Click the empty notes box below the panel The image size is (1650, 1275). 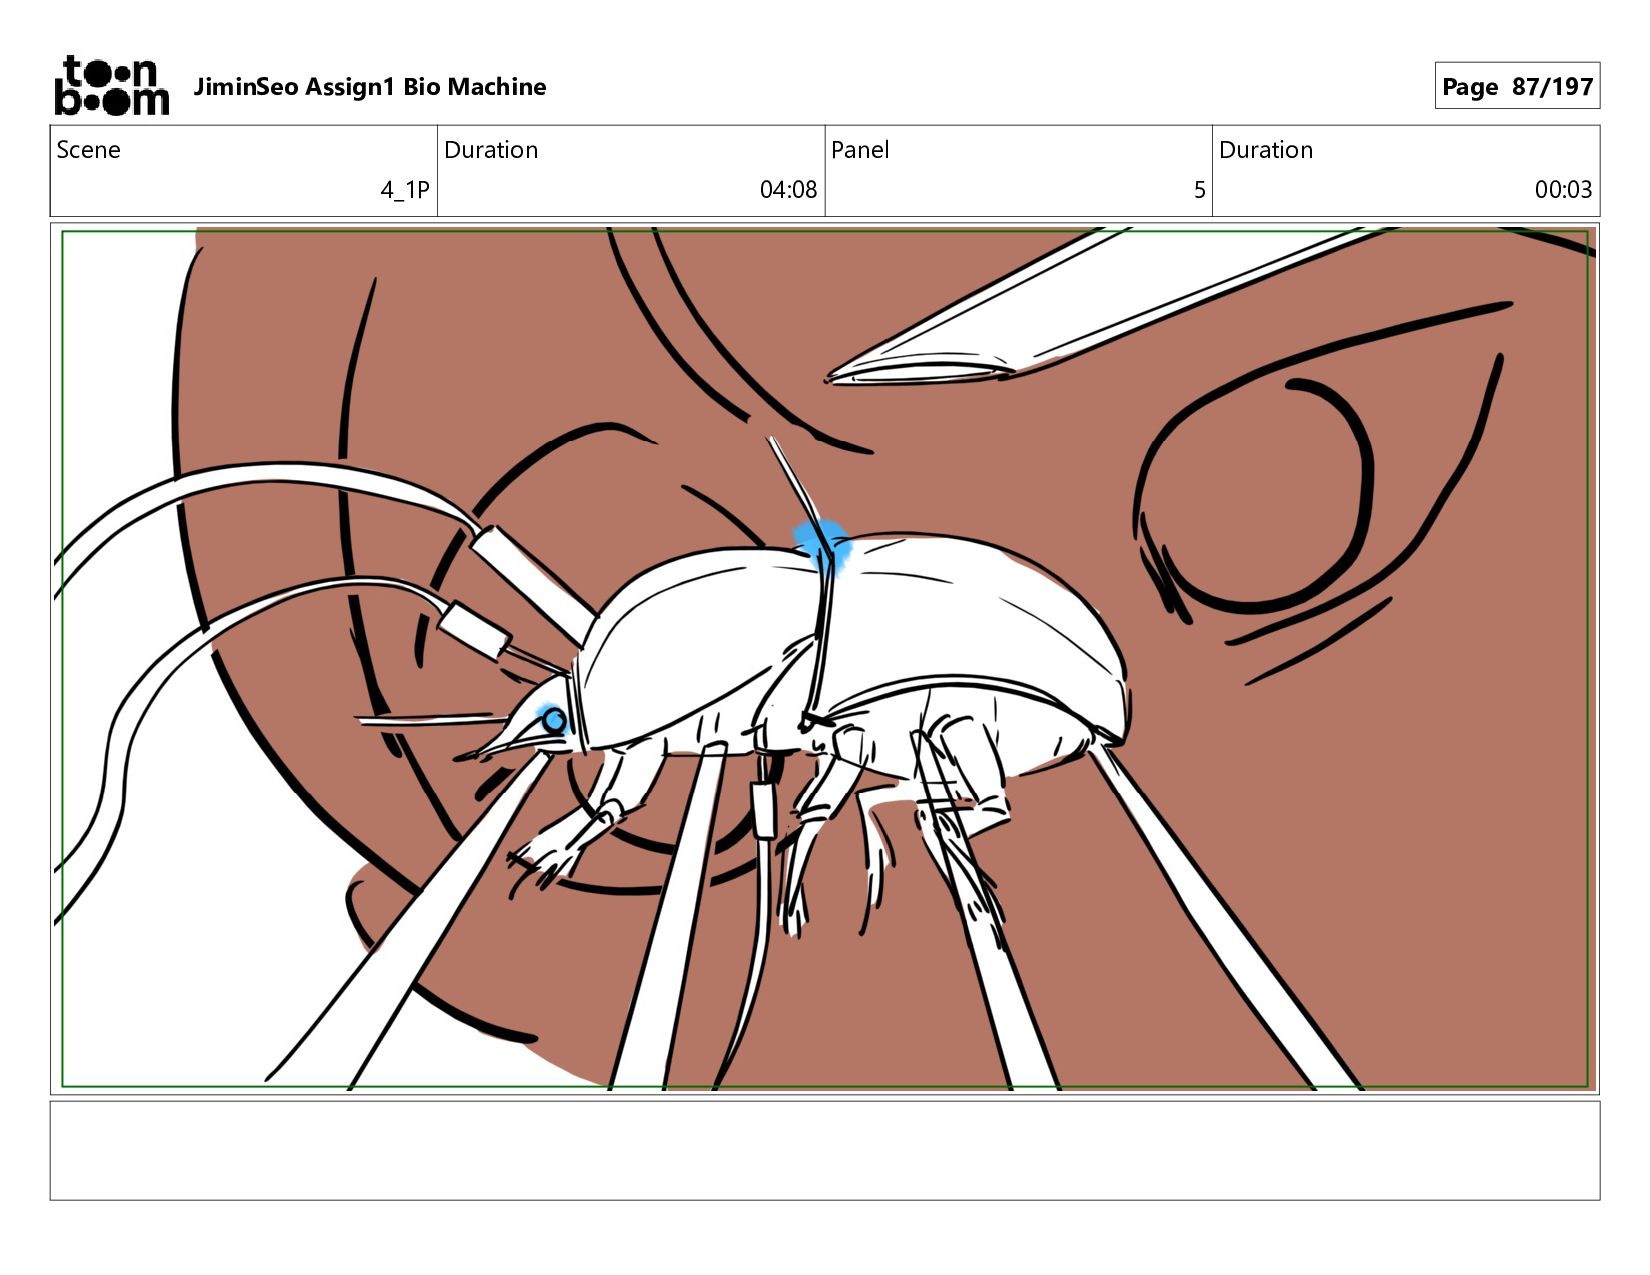(825, 1151)
